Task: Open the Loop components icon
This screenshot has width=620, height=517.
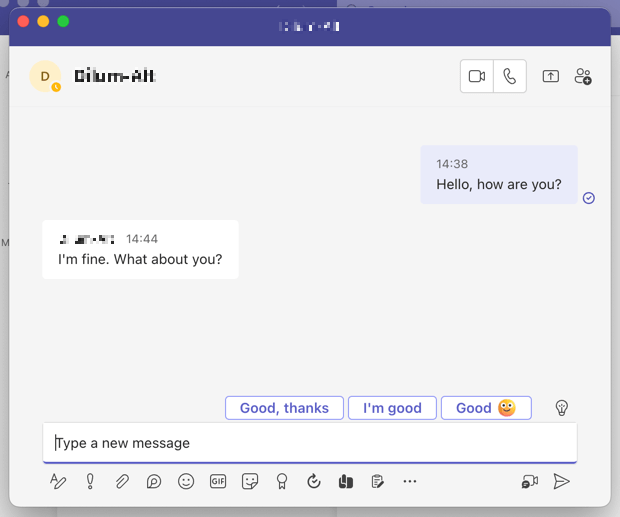Action: 154,481
